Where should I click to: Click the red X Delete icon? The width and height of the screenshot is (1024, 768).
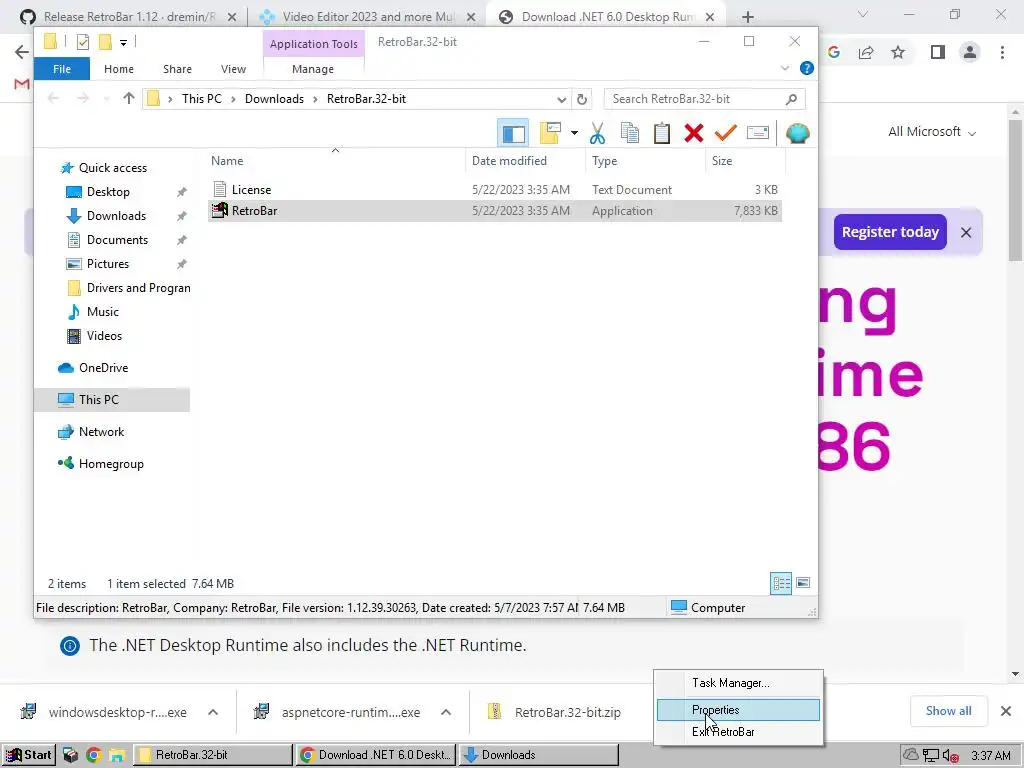(x=694, y=133)
